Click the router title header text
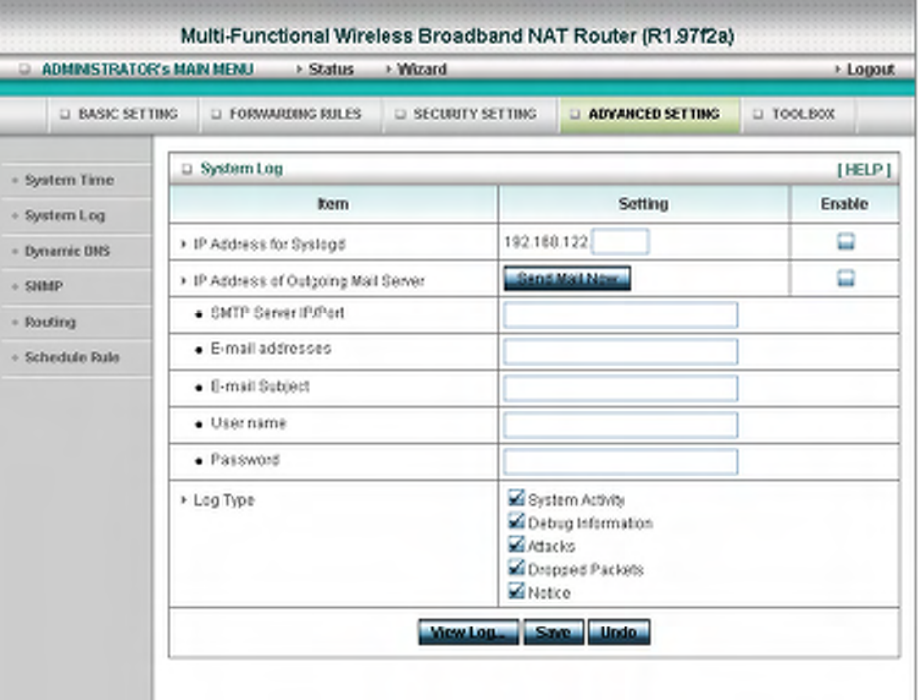The image size is (920, 700). click(457, 36)
